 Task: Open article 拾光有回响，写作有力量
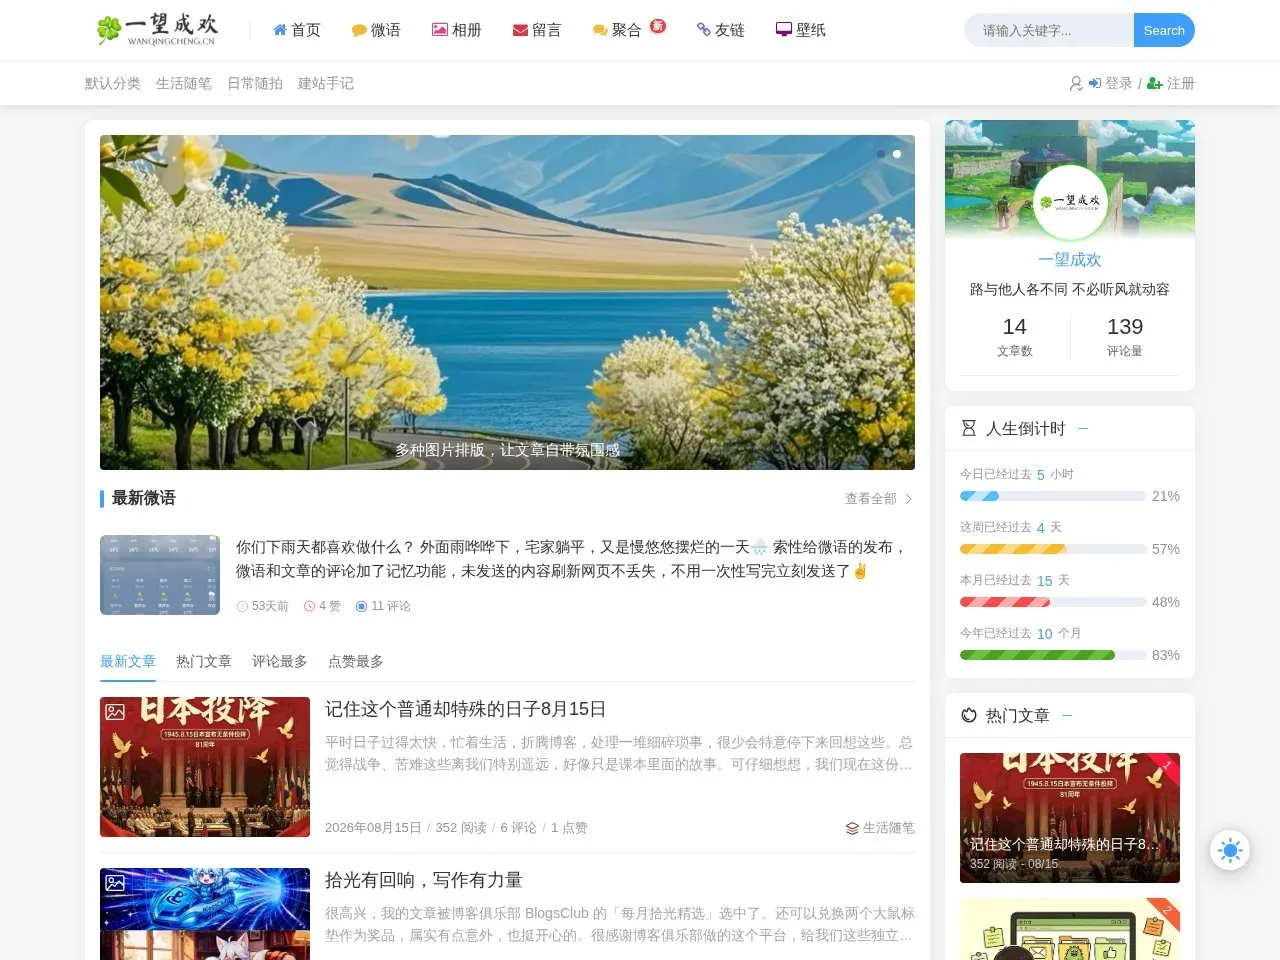(424, 880)
